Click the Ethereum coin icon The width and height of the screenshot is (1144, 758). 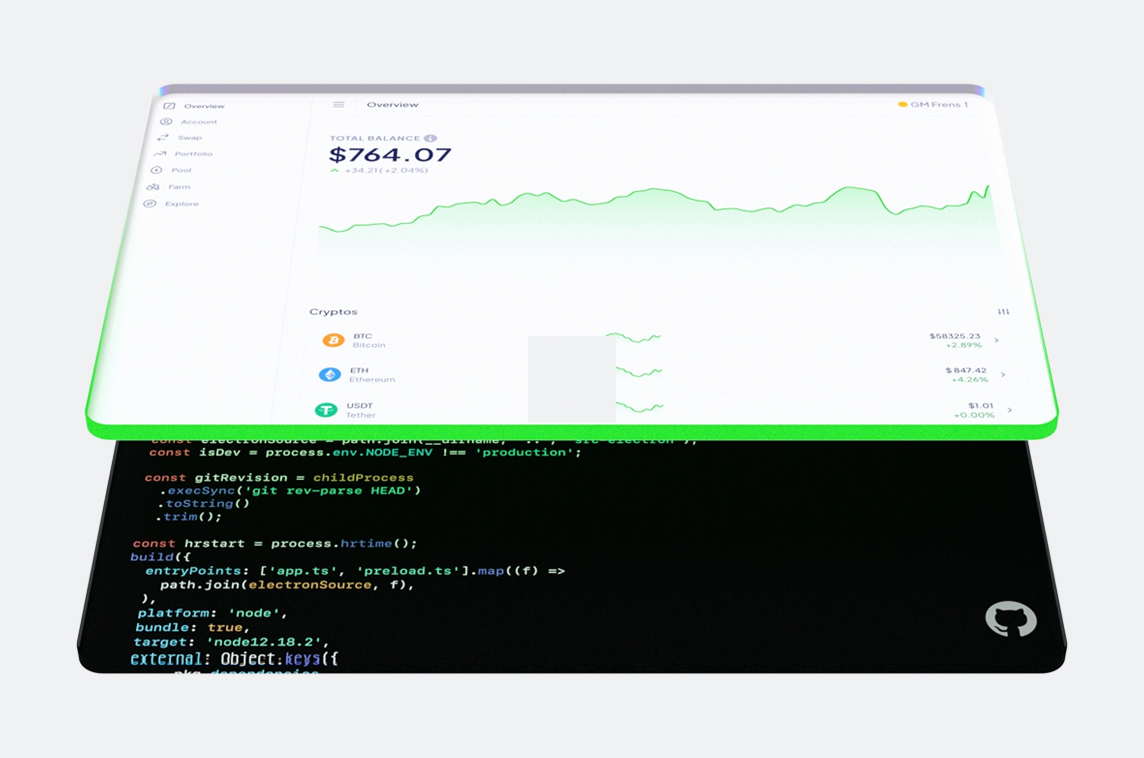coord(330,374)
